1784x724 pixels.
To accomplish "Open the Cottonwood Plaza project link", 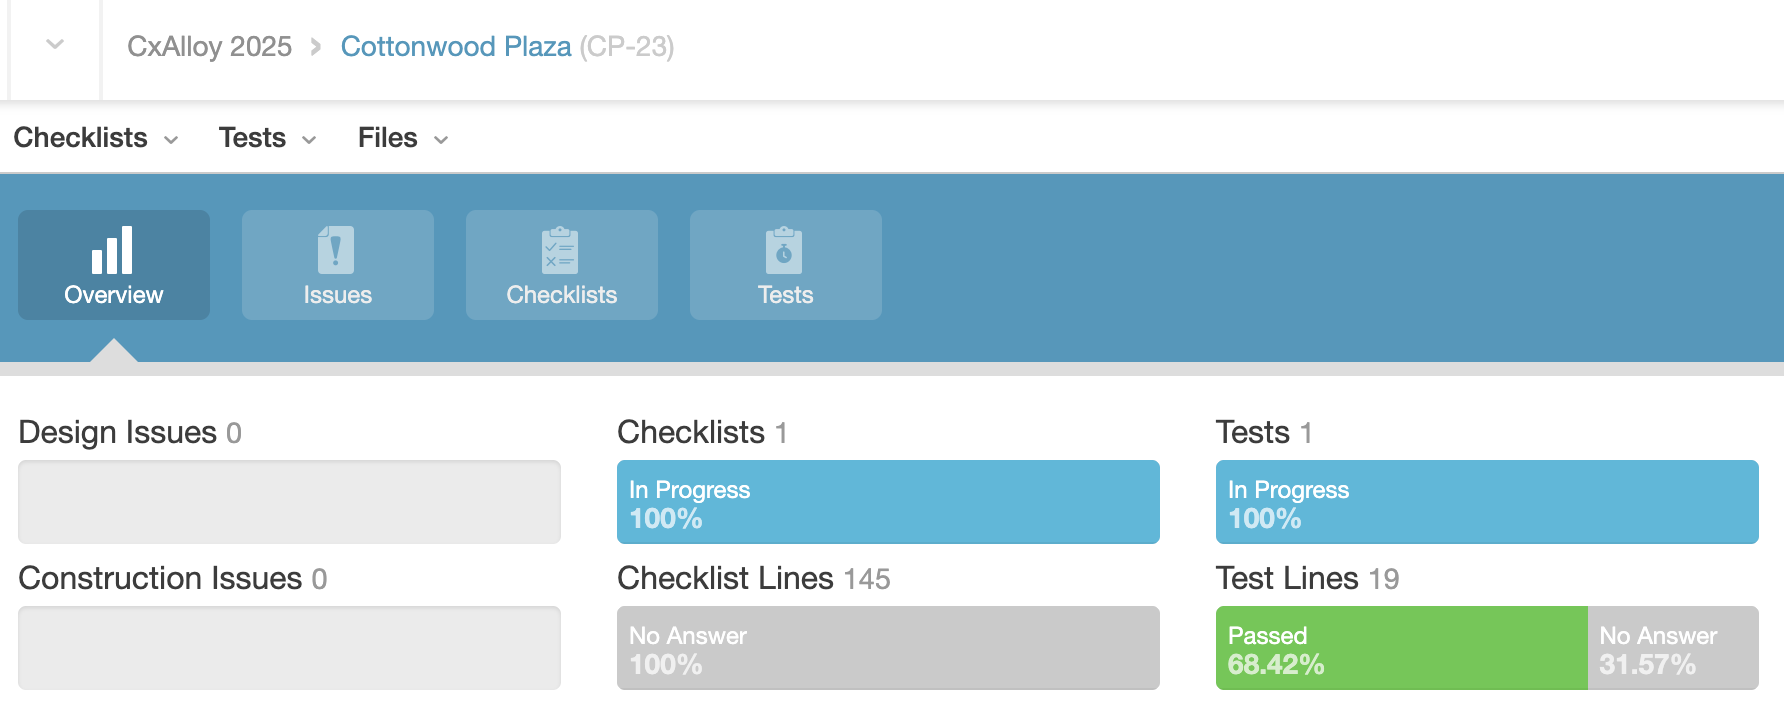I will [x=456, y=47].
